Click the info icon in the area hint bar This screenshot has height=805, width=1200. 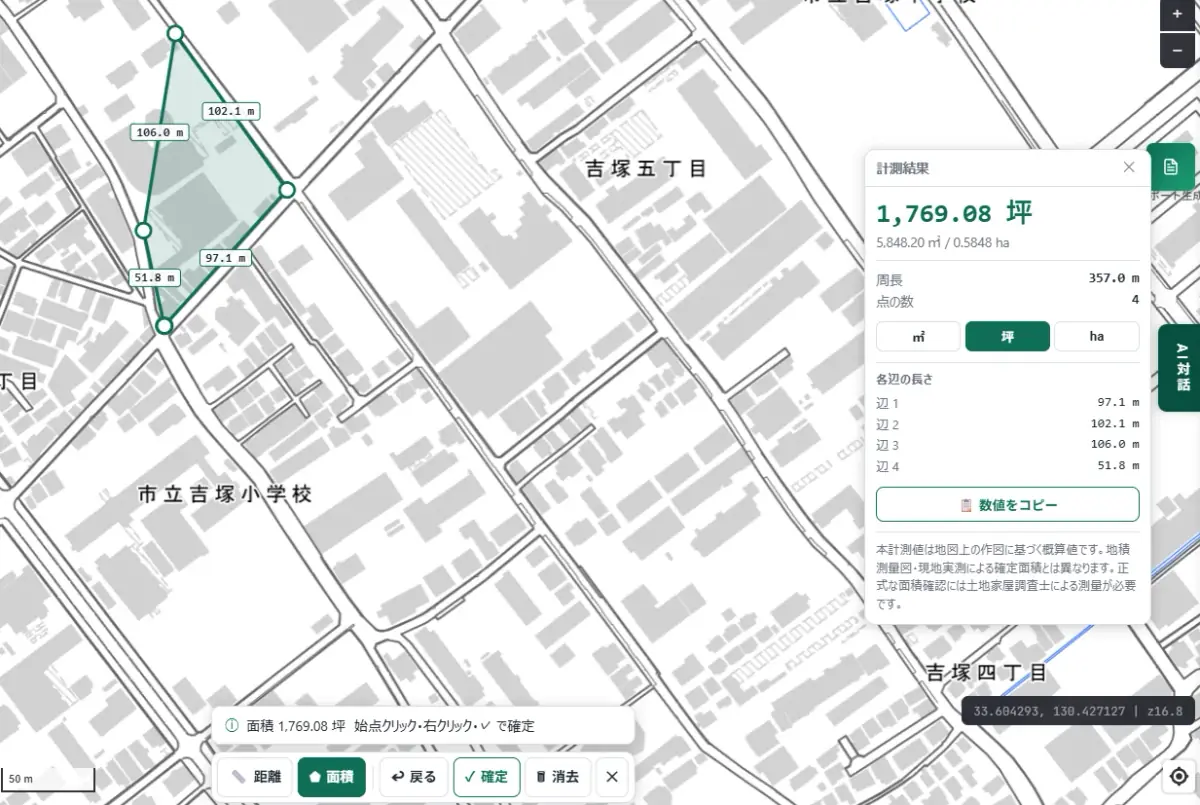tap(232, 726)
